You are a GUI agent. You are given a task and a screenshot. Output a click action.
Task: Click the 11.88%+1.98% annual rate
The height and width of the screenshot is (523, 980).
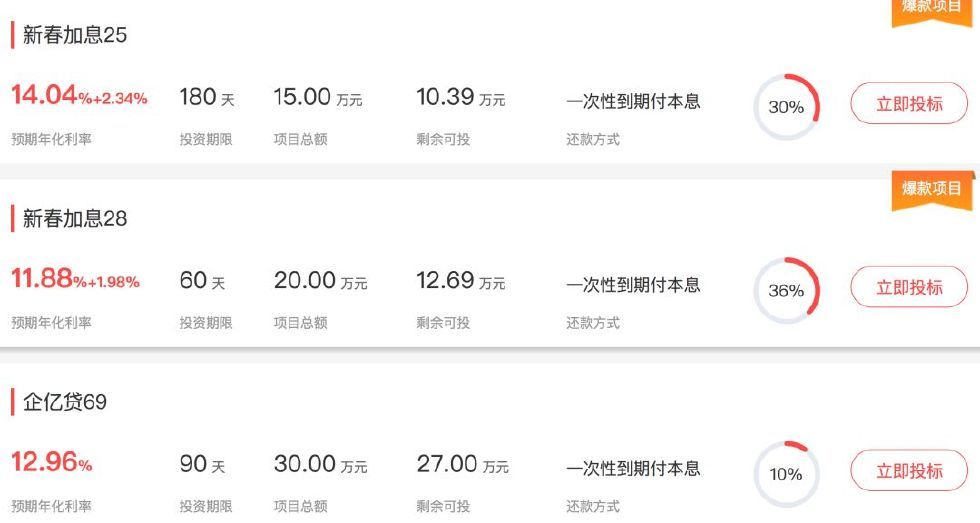(x=75, y=280)
